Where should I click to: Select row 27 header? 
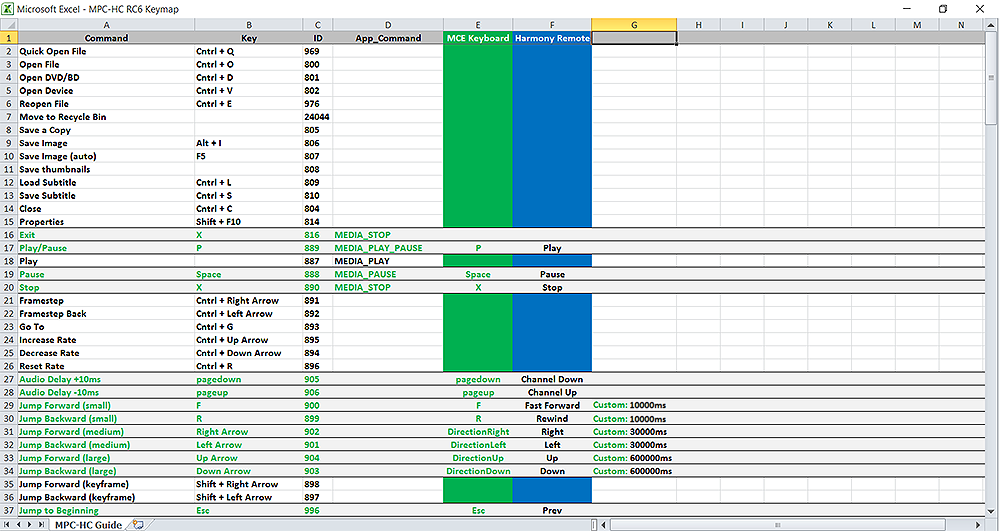[x=8, y=379]
